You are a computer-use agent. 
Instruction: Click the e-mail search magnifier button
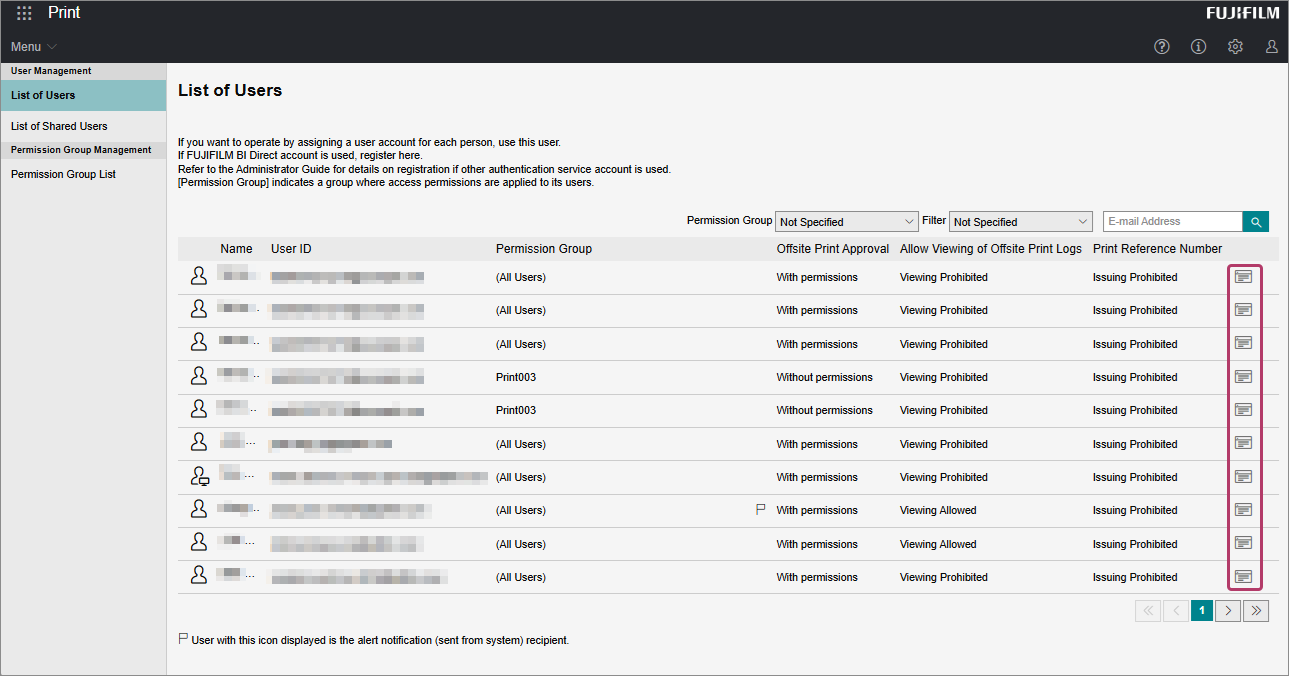(1255, 222)
